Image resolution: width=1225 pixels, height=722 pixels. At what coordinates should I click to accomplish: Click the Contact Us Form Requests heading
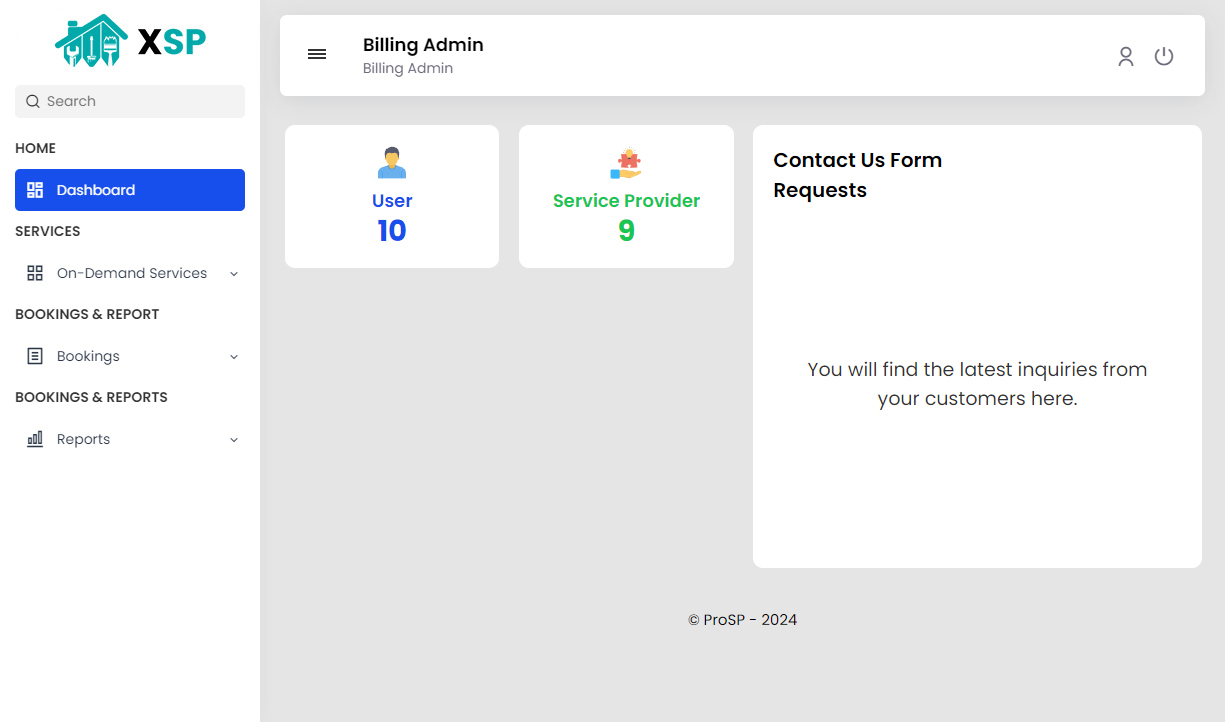click(x=858, y=175)
